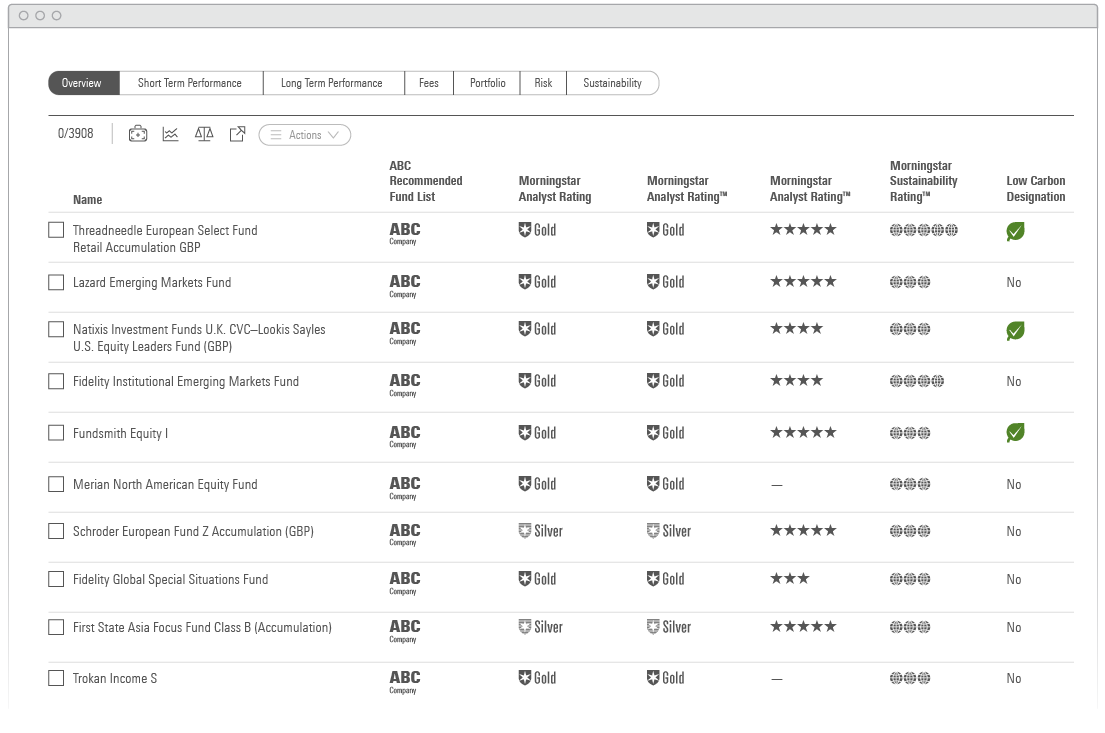
Task: Open Fidelity Global Special Situations Fund
Action: coord(170,580)
